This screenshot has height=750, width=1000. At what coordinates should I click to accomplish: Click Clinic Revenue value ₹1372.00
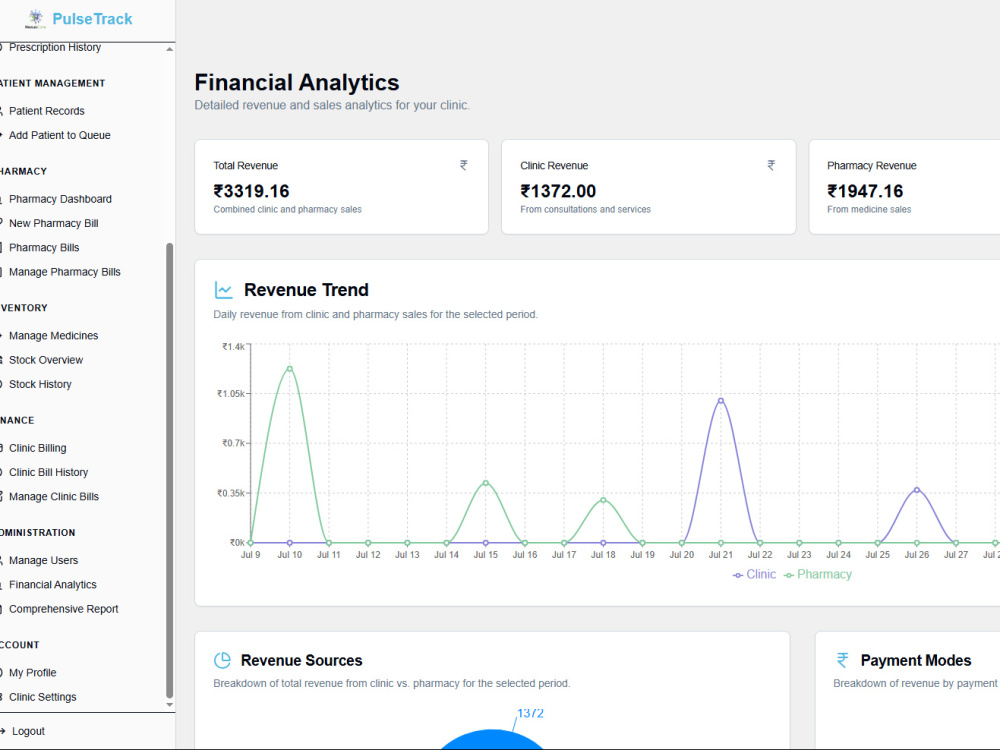[x=558, y=191]
